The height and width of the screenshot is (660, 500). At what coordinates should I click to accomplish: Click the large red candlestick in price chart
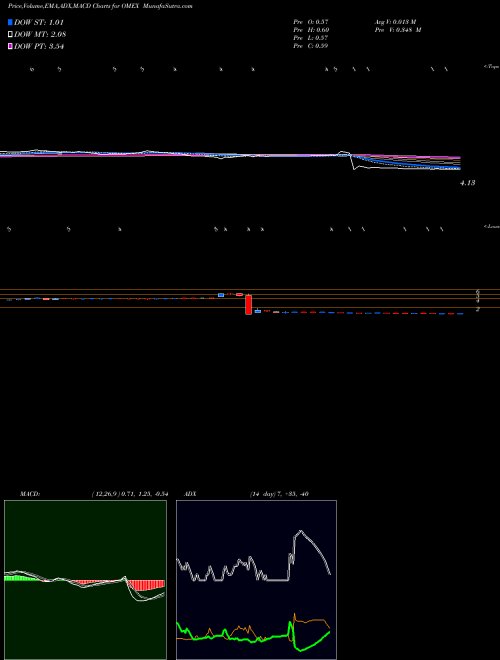[x=249, y=304]
